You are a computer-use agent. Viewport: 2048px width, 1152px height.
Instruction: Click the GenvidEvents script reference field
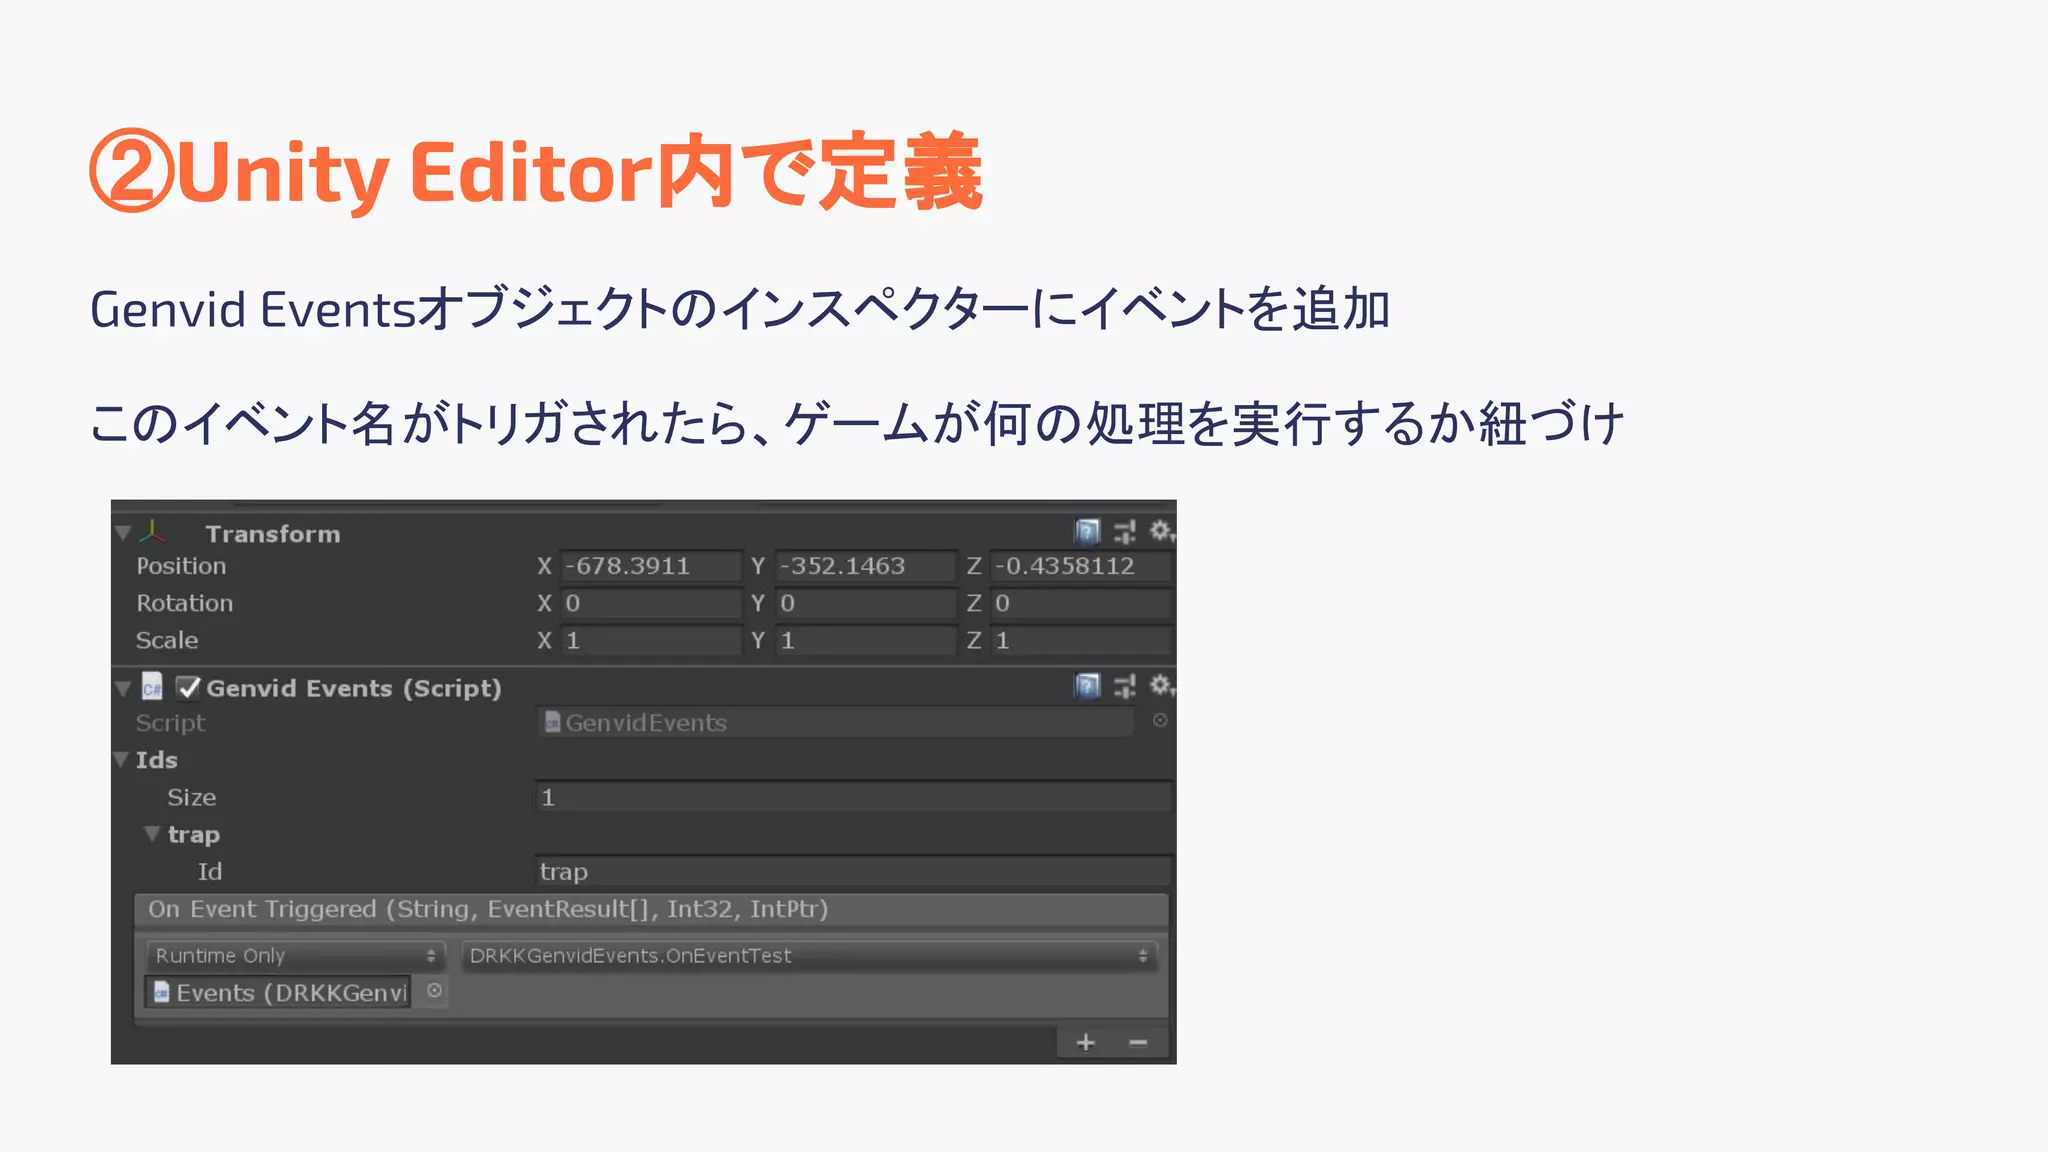(835, 722)
